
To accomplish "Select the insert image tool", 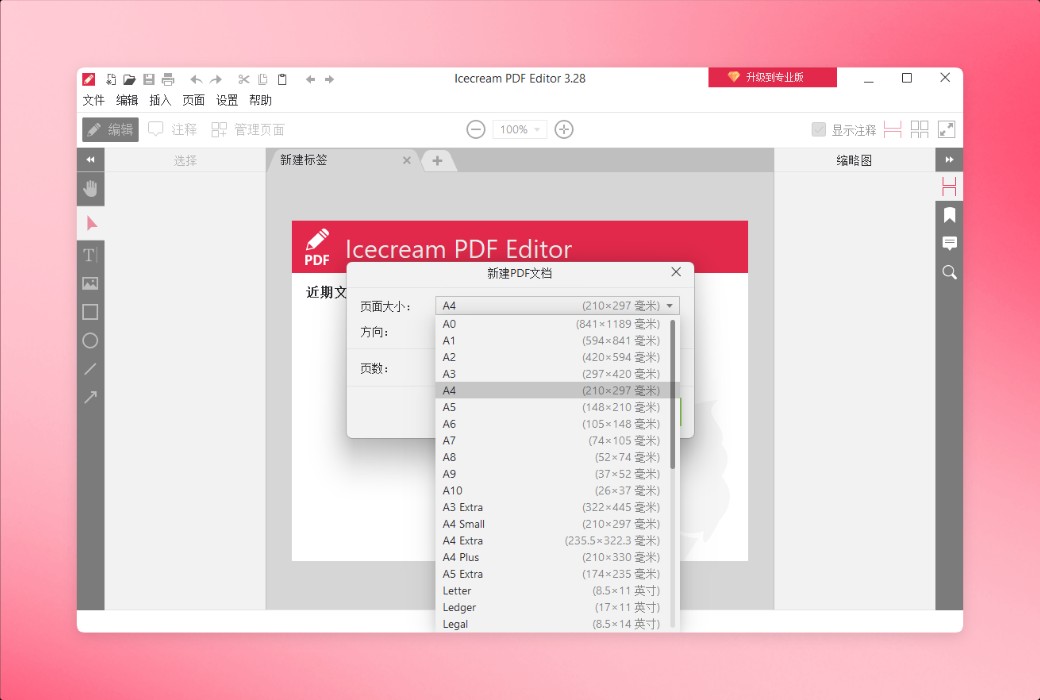I will pos(90,283).
